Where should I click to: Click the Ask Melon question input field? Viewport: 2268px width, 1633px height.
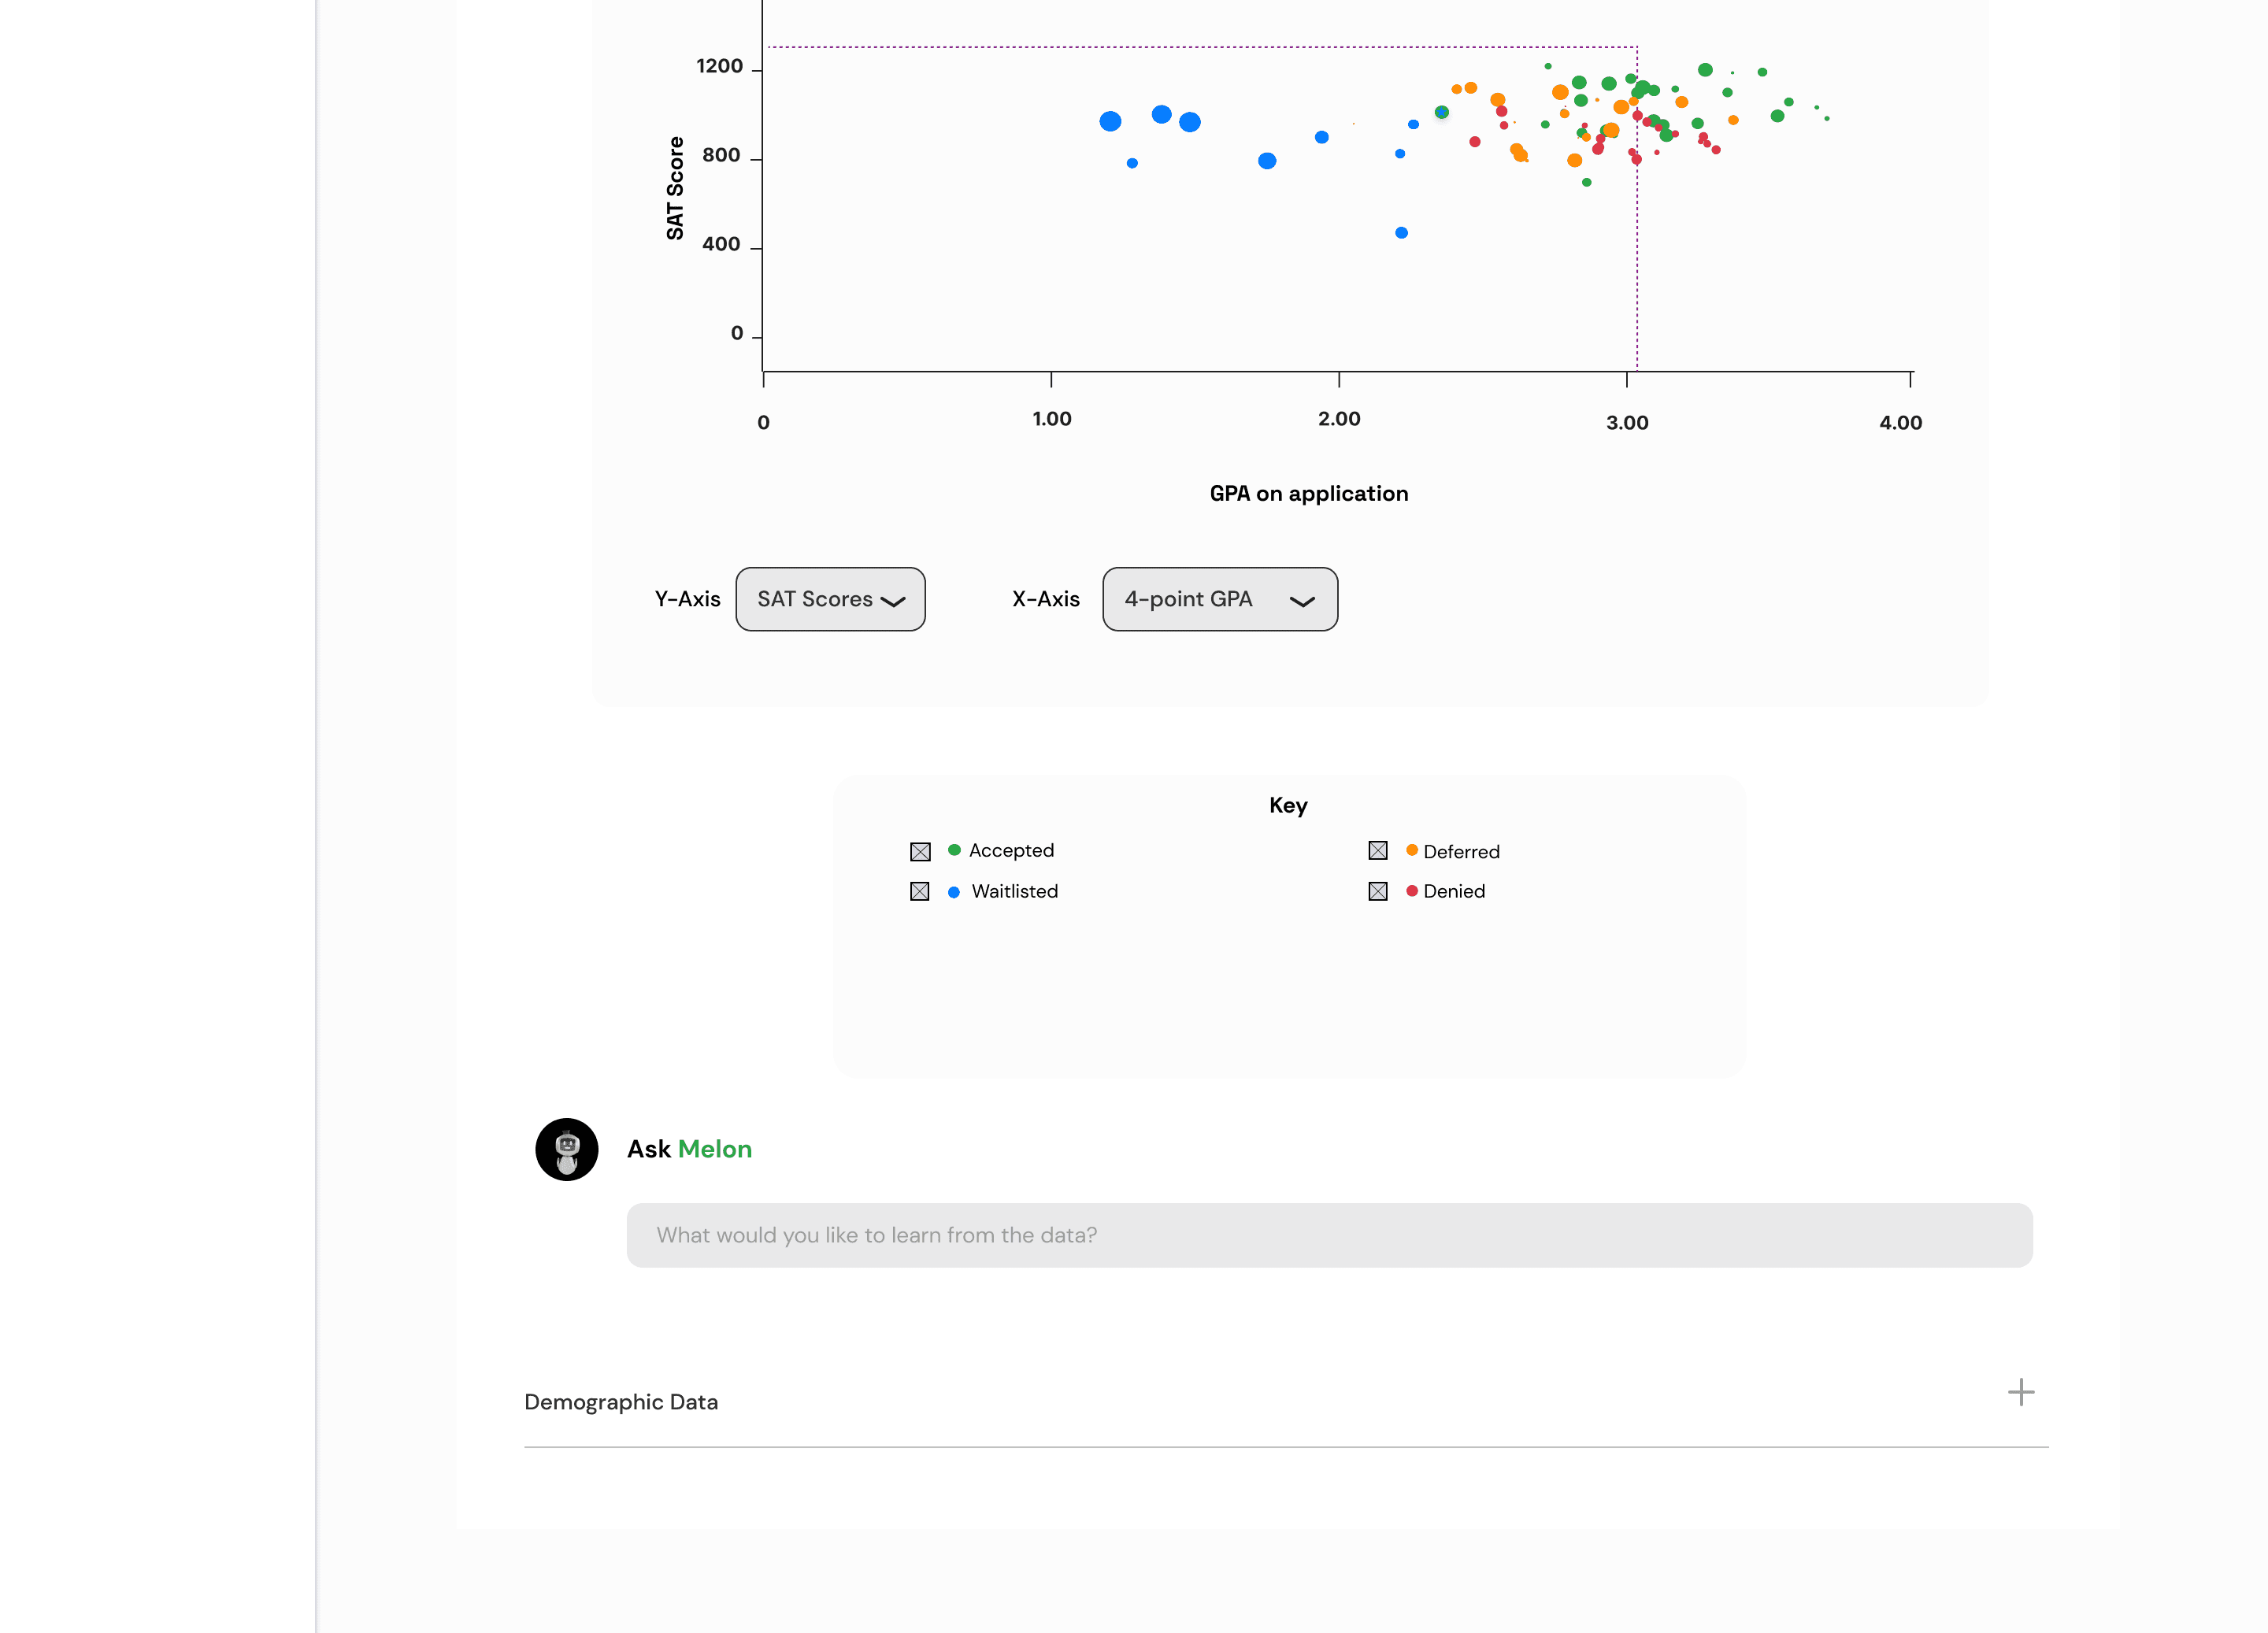1329,1235
